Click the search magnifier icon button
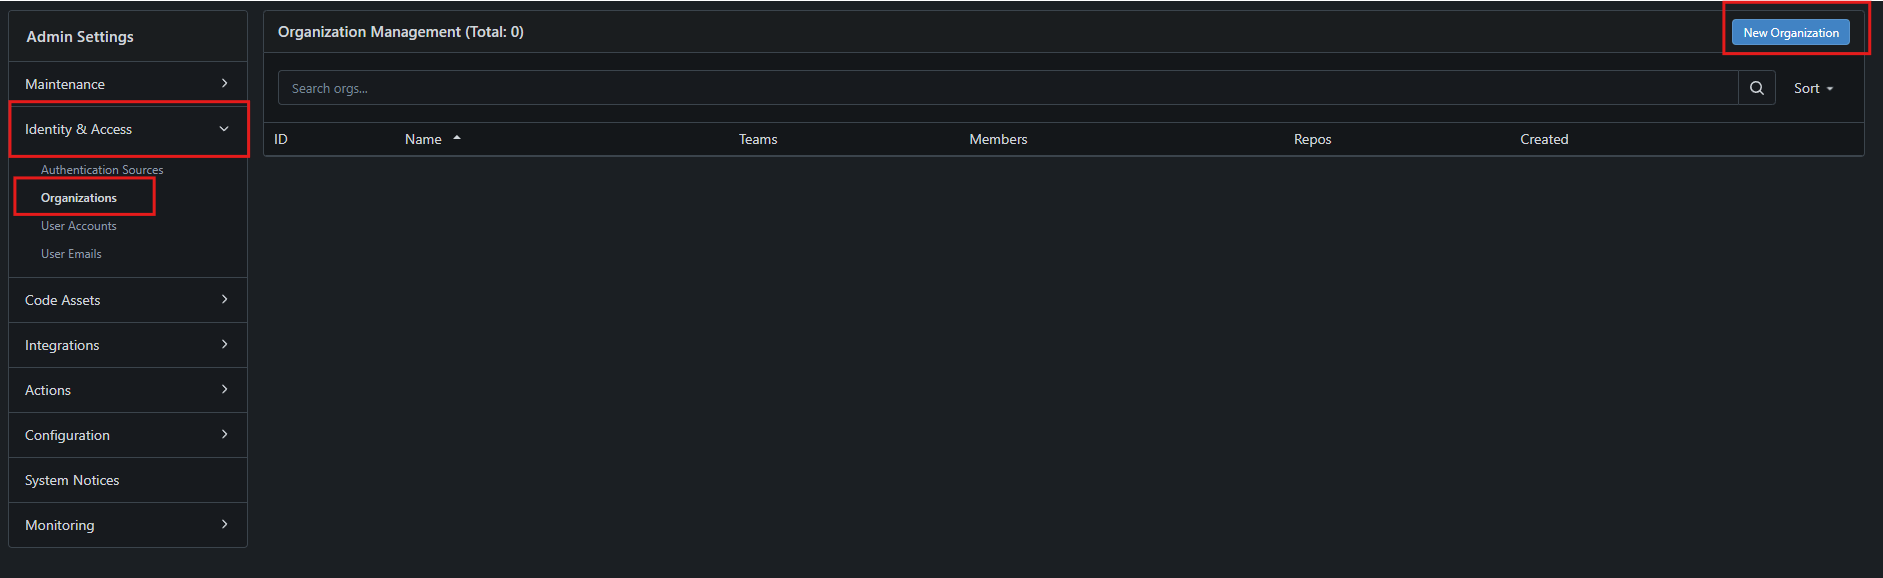Image resolution: width=1883 pixels, height=578 pixels. [1756, 88]
